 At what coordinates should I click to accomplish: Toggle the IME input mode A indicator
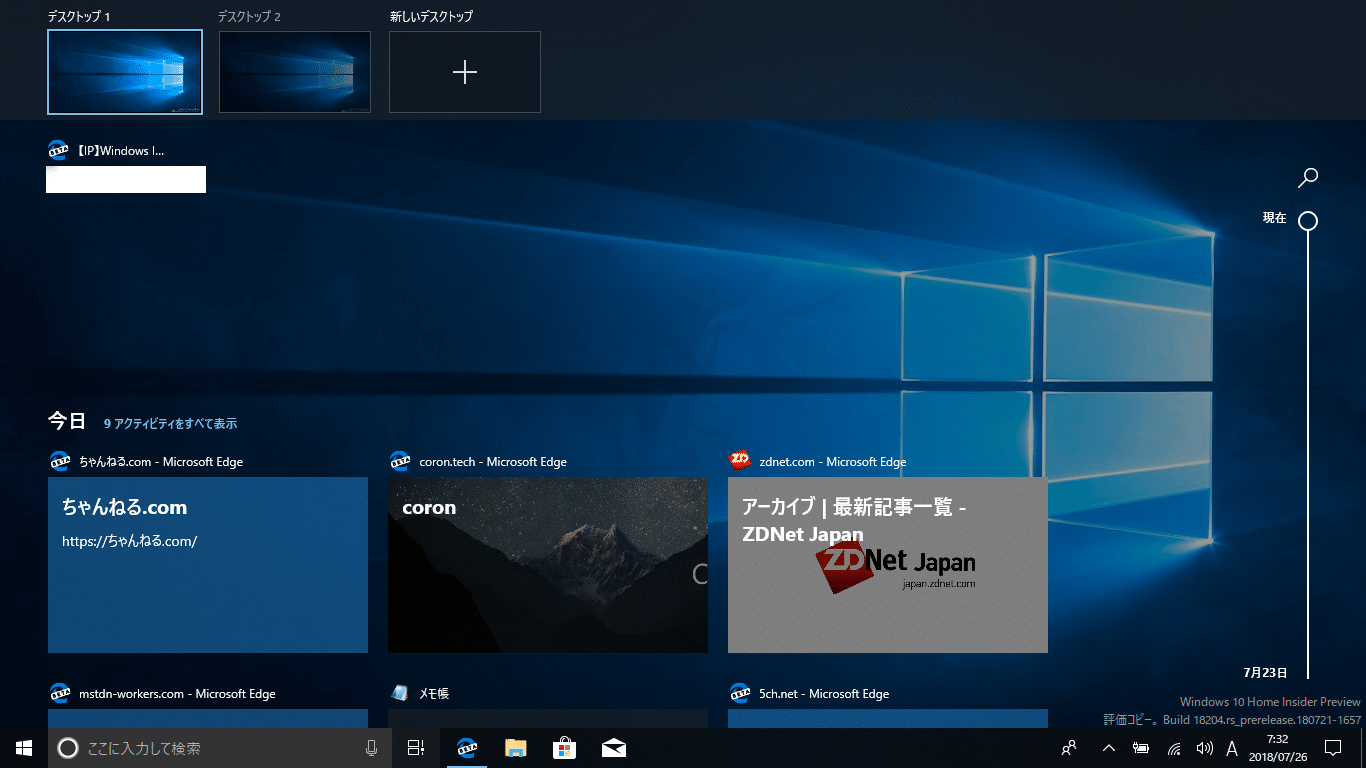(x=1232, y=748)
